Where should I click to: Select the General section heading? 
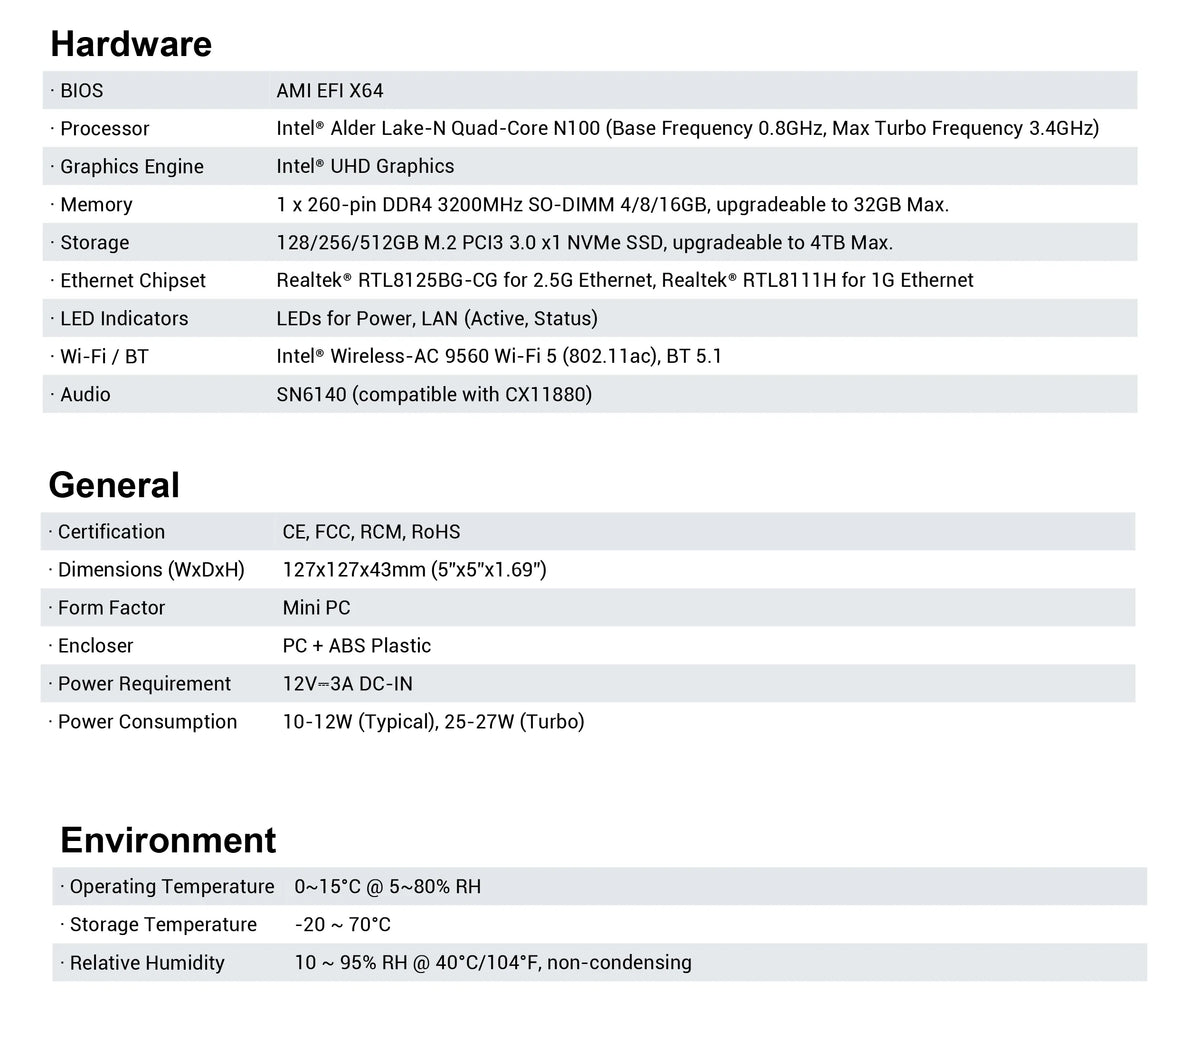[x=114, y=485]
